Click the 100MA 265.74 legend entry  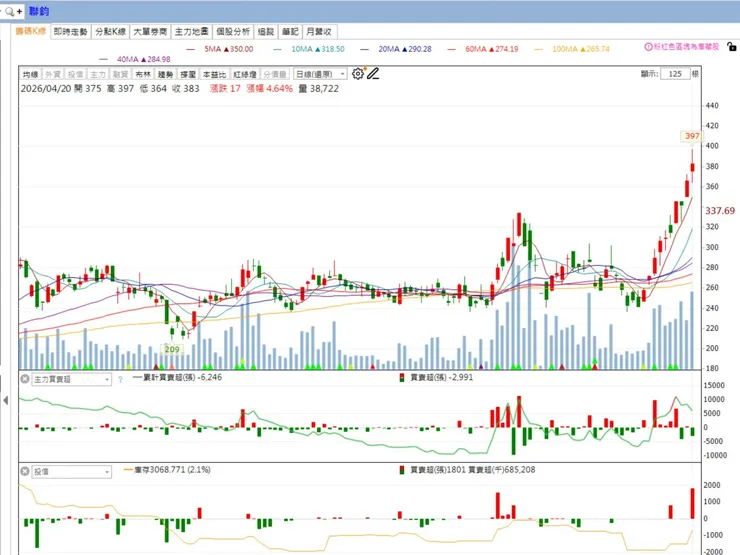572,49
